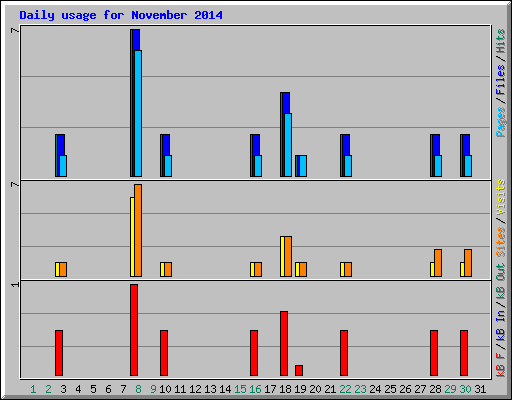Select day label 16 on the x-axis
The image size is (512, 400).
click(255, 389)
